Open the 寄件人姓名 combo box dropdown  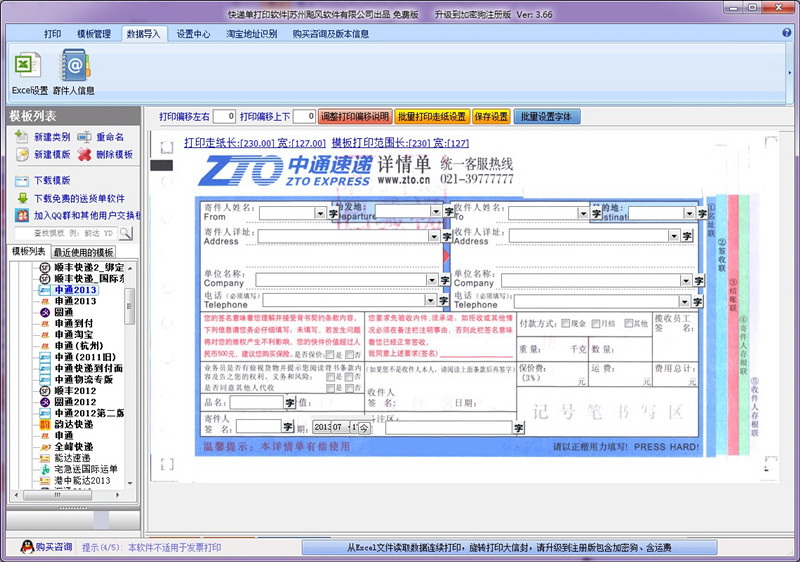[320, 213]
